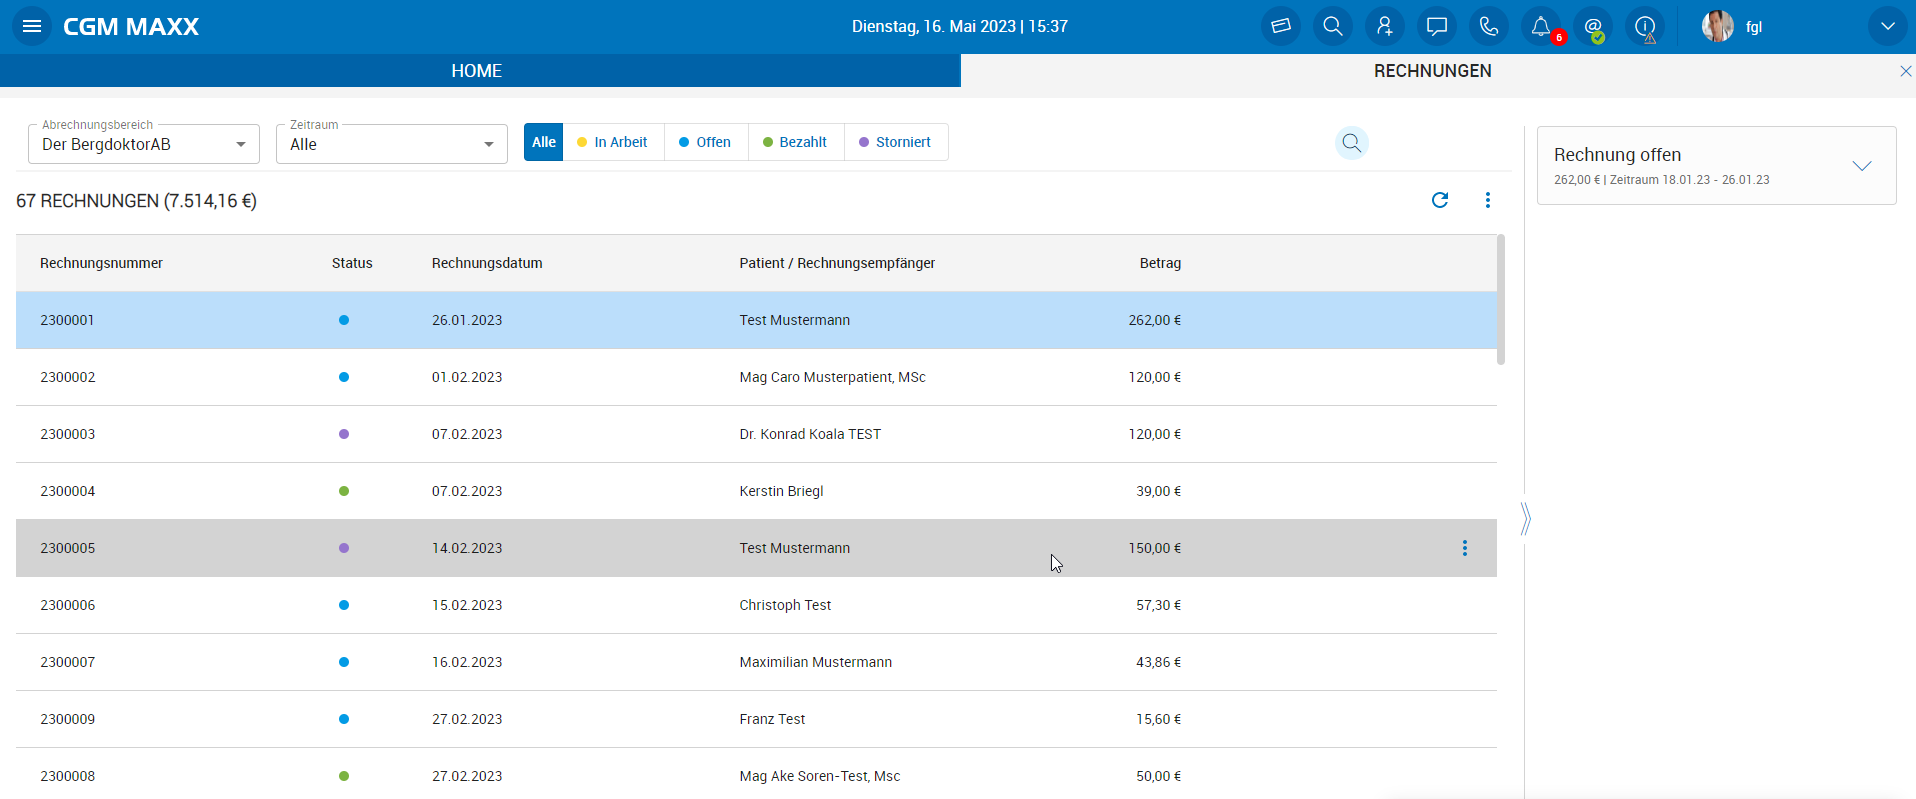Image resolution: width=1916 pixels, height=799 pixels.
Task: Filter invoices by In Arbeit
Action: (x=613, y=142)
